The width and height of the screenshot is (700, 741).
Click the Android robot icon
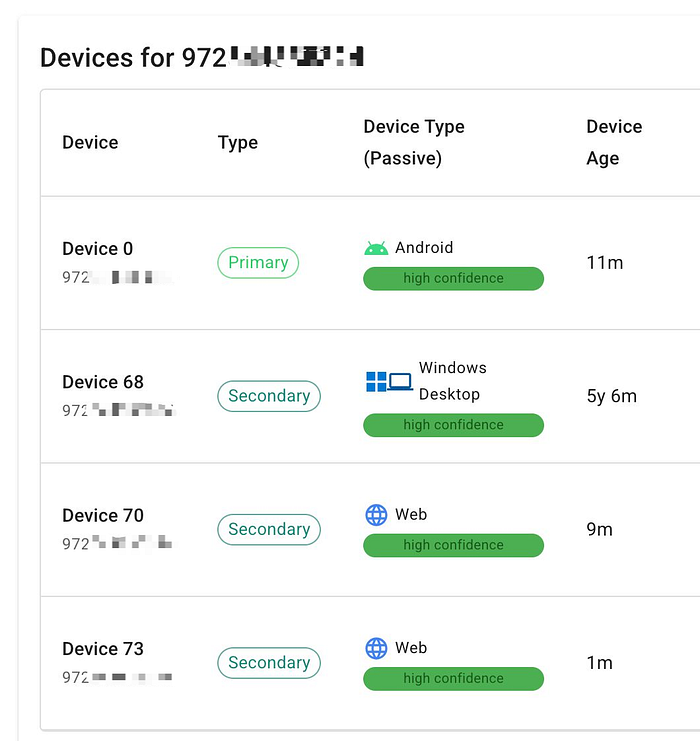[x=376, y=248]
